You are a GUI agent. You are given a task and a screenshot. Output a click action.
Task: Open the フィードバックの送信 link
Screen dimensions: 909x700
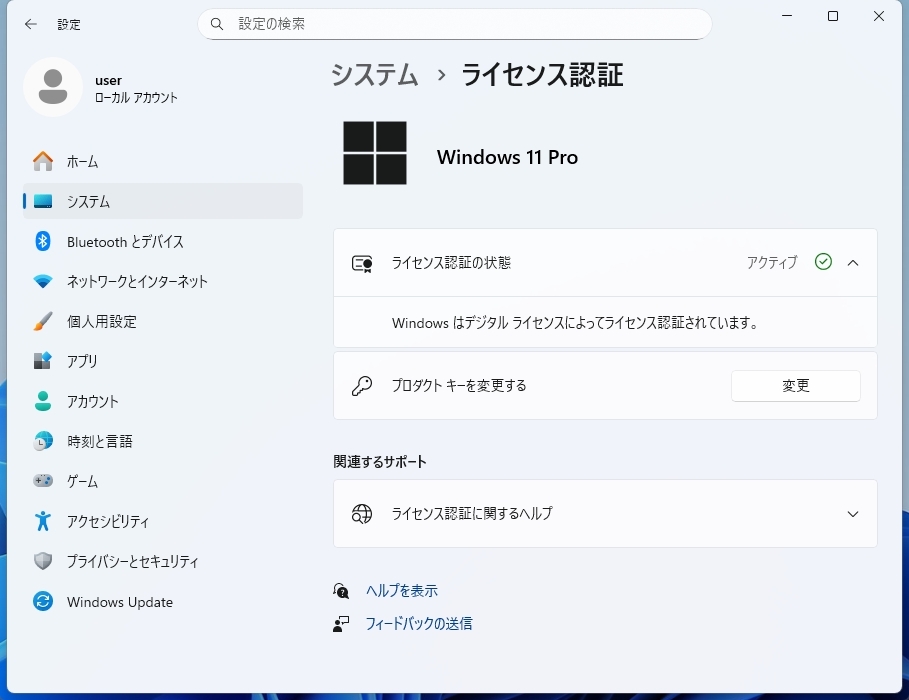tap(419, 624)
